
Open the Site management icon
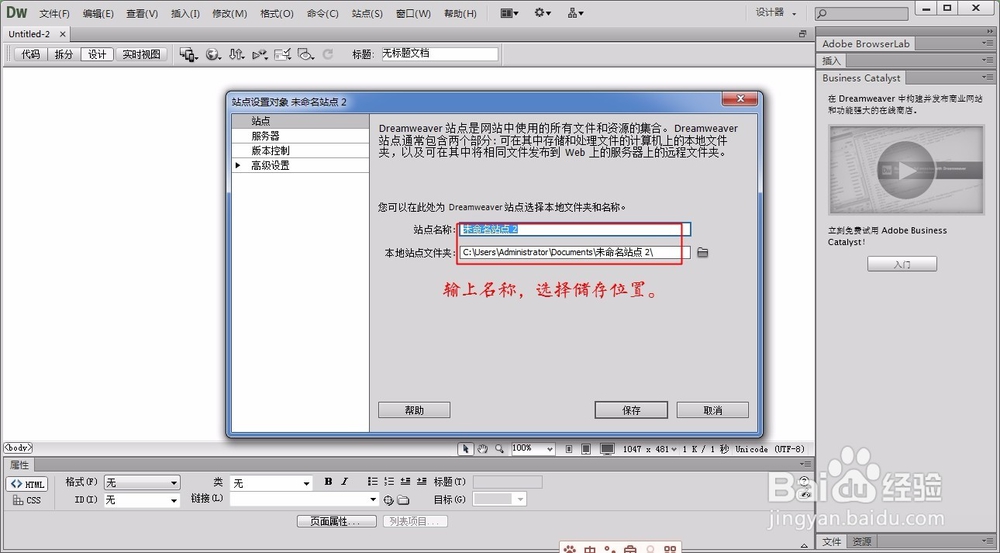coord(575,13)
